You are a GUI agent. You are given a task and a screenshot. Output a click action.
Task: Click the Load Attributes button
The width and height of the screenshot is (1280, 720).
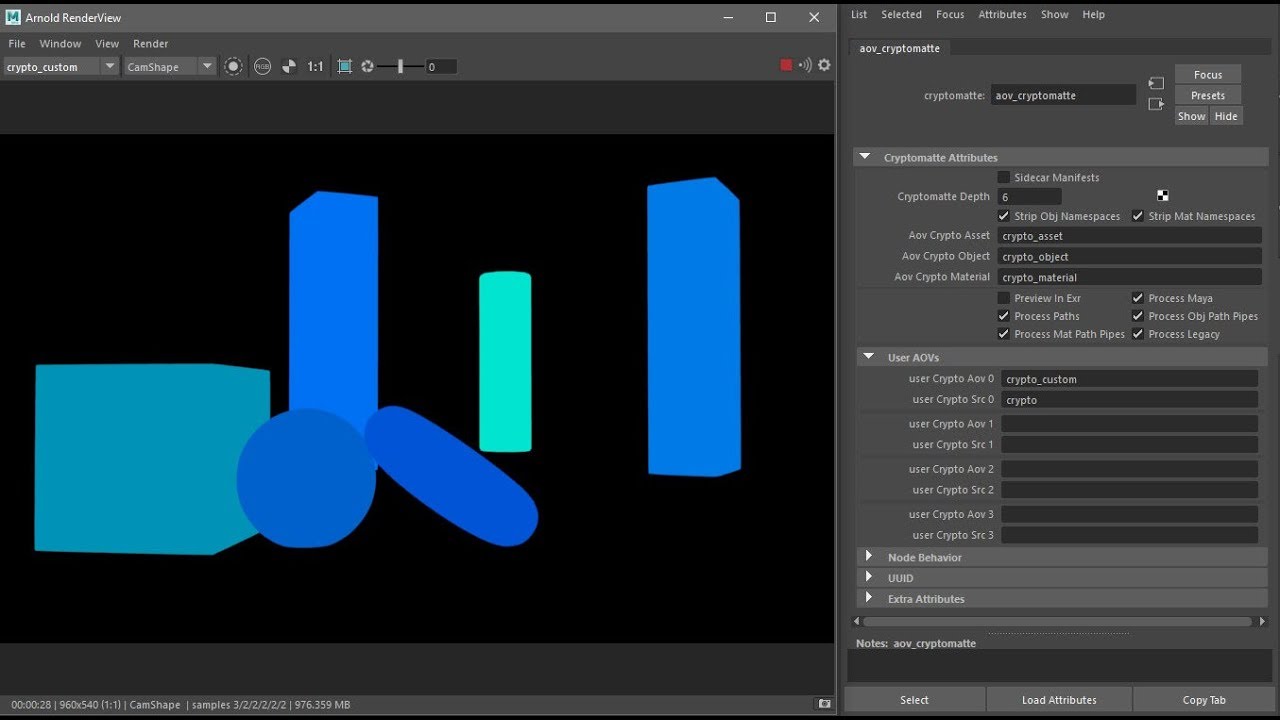click(1059, 700)
